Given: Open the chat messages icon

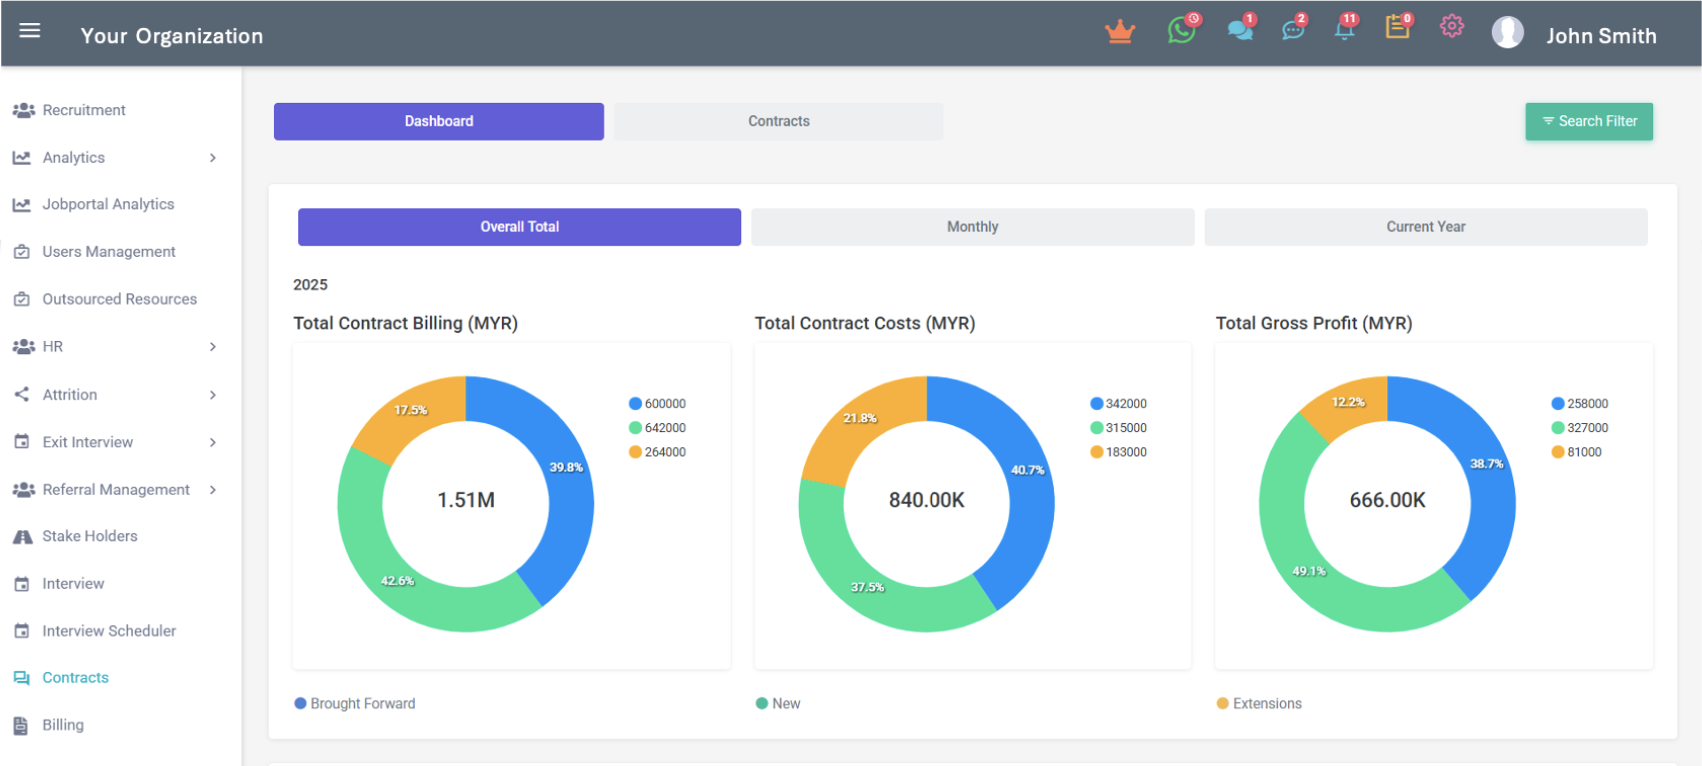Looking at the screenshot, I should 1240,30.
